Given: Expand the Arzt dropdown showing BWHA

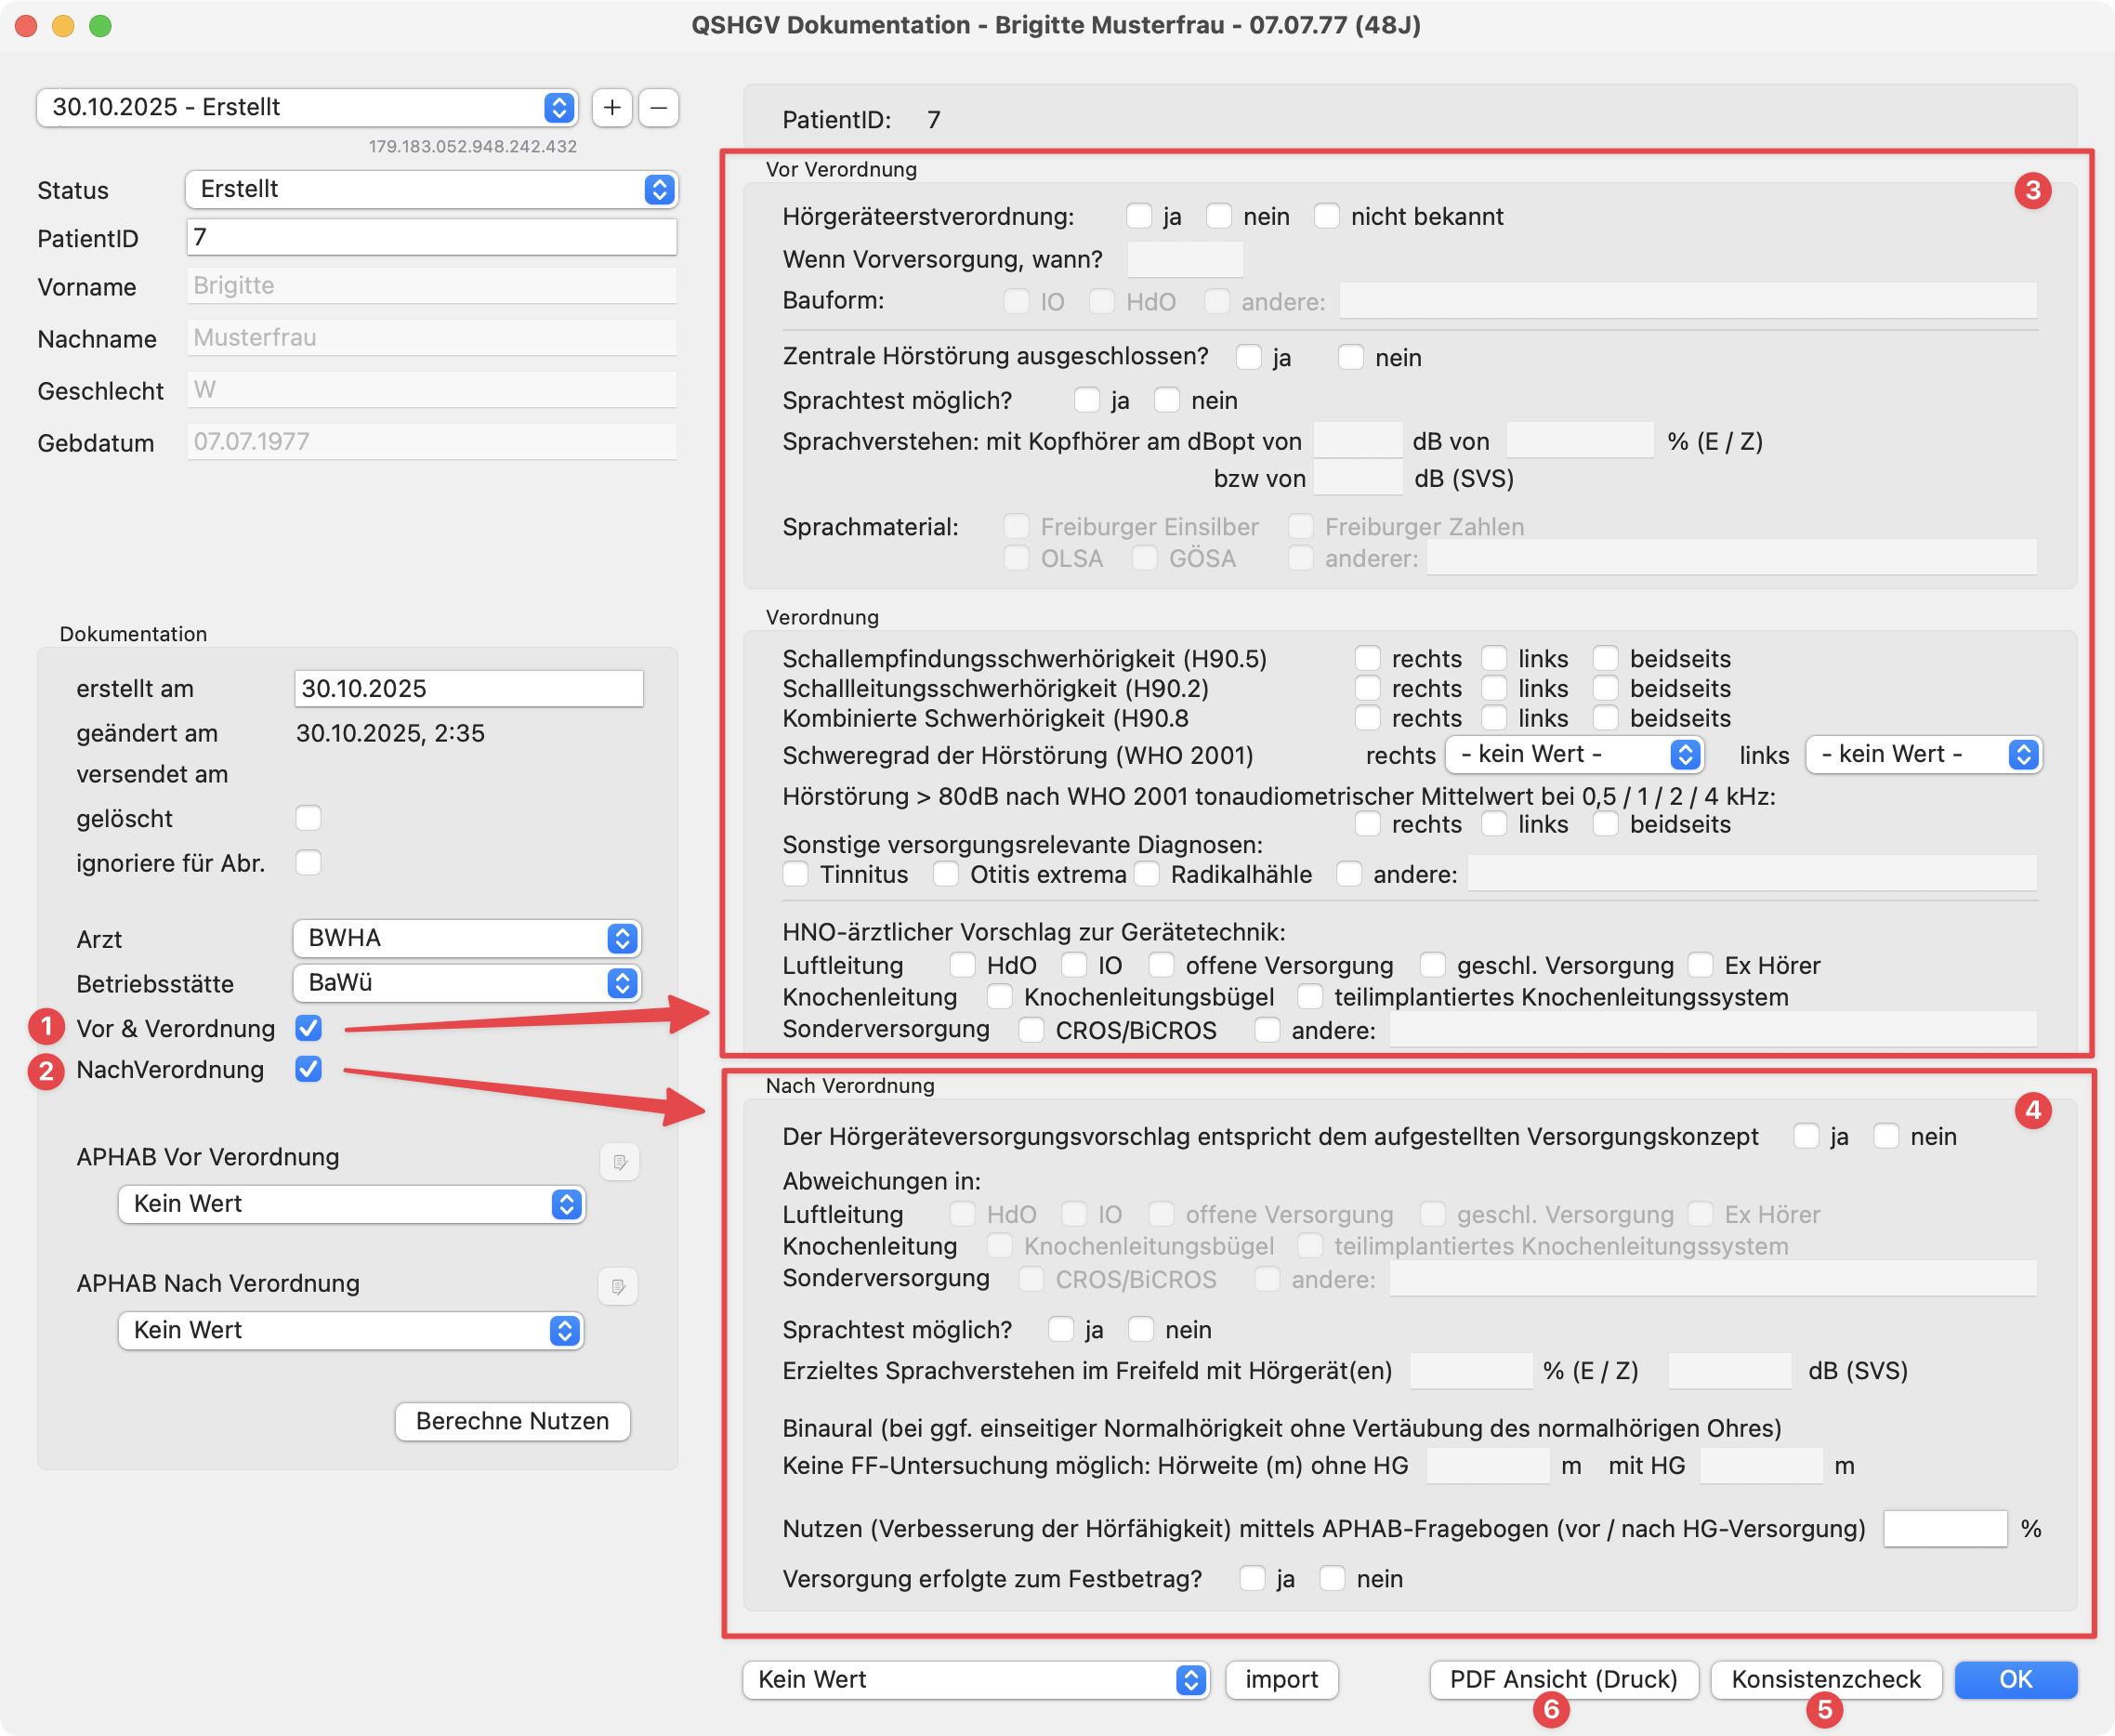Looking at the screenshot, I should tap(467, 938).
